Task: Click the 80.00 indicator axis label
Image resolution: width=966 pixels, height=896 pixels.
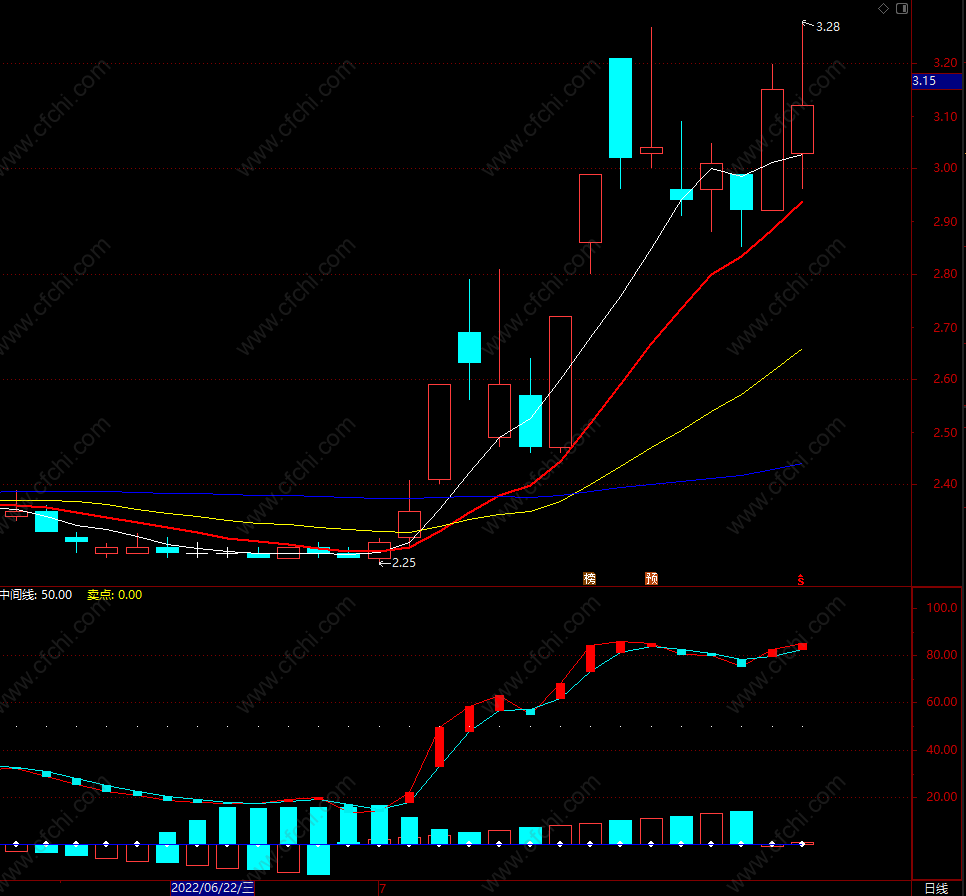Action: coord(942,655)
